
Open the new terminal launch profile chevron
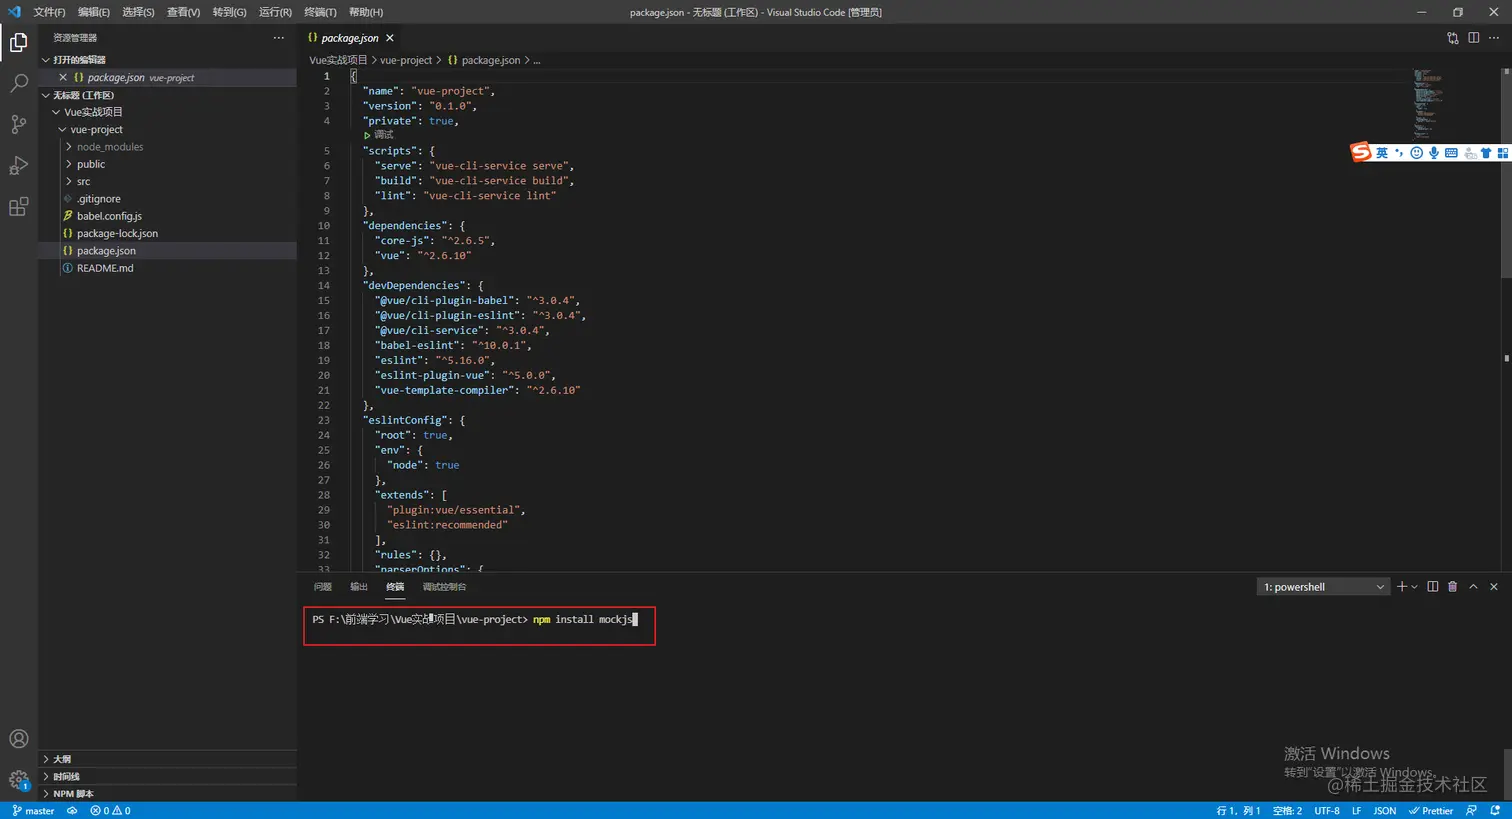tap(1414, 587)
